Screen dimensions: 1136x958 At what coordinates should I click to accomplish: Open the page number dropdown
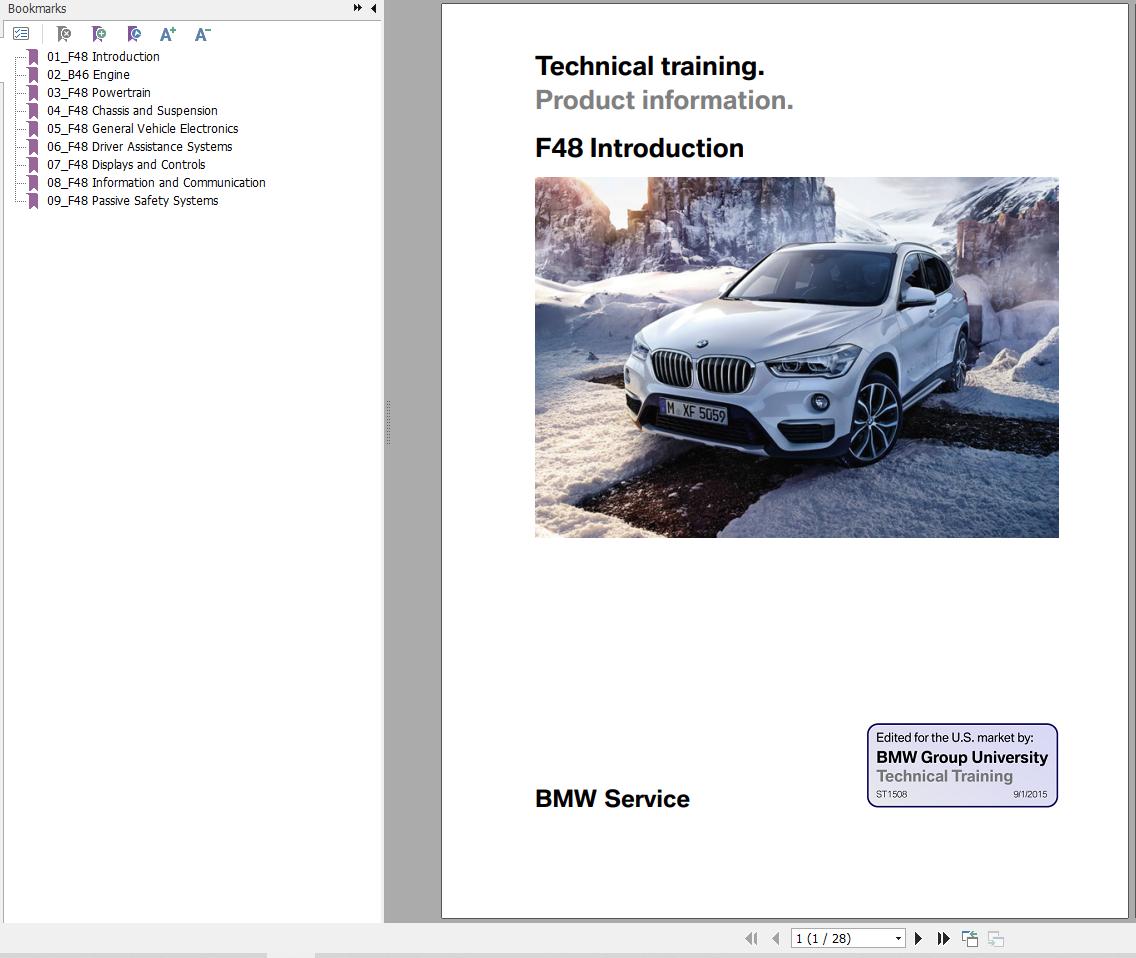pos(898,938)
